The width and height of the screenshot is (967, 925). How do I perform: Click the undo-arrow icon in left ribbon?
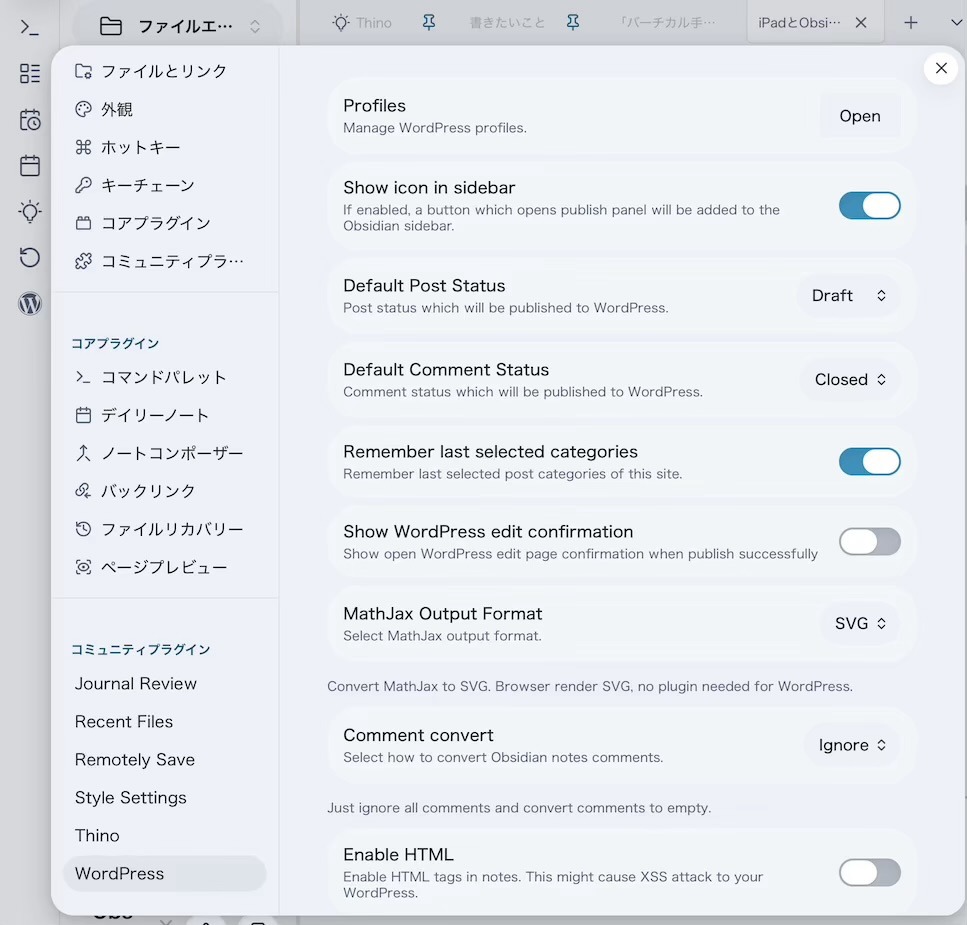(x=30, y=257)
